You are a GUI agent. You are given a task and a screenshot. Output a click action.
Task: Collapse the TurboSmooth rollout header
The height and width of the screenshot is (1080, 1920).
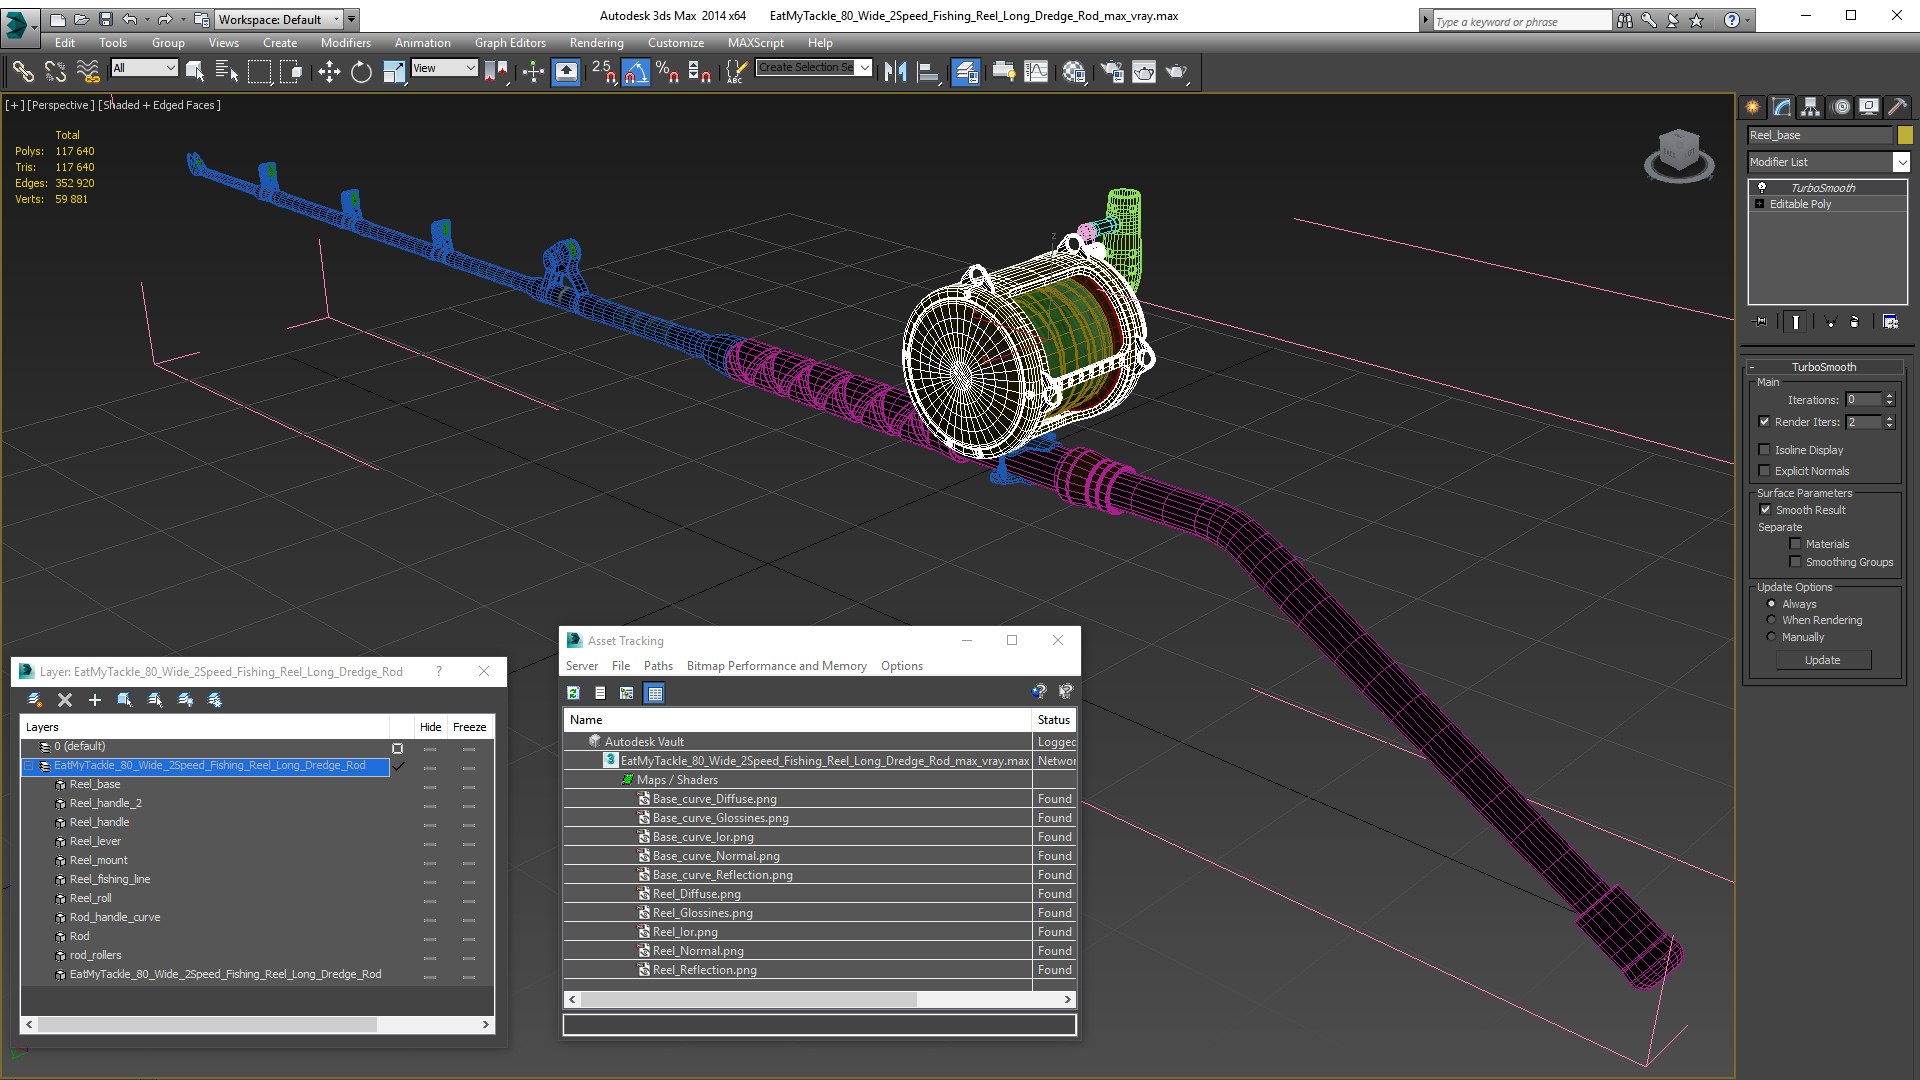click(1823, 367)
